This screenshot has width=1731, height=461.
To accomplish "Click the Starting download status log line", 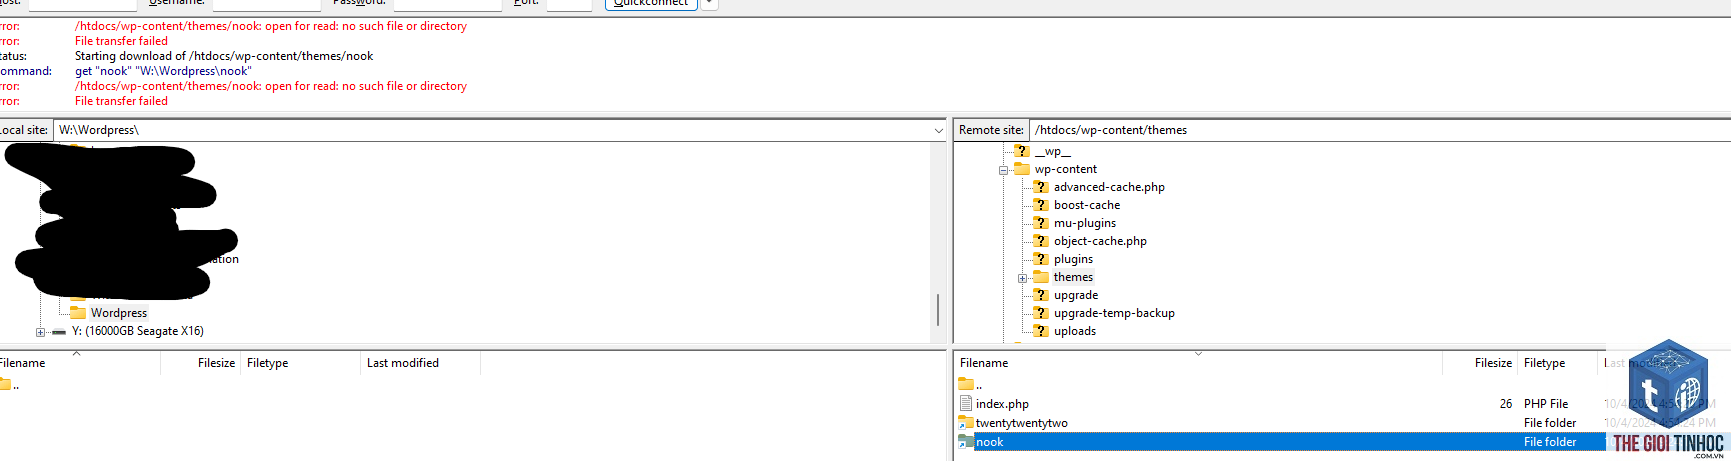I will [224, 56].
